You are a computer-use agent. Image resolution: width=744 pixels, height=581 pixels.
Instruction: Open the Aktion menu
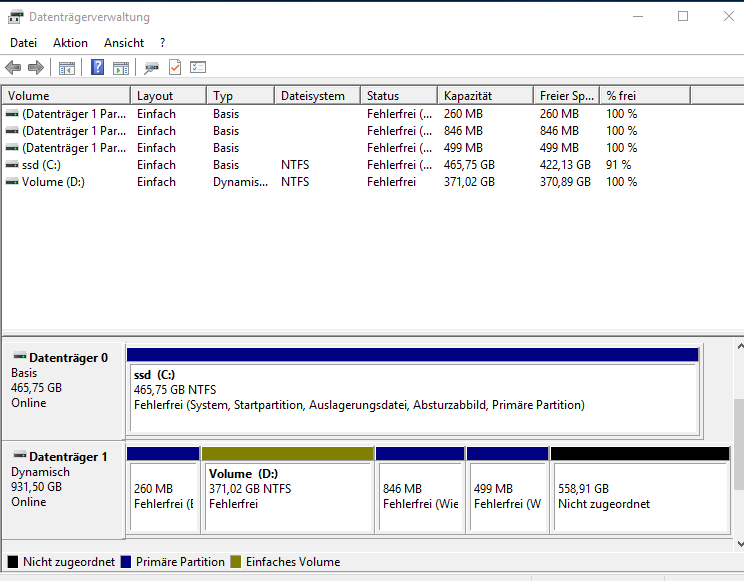pyautogui.click(x=70, y=43)
